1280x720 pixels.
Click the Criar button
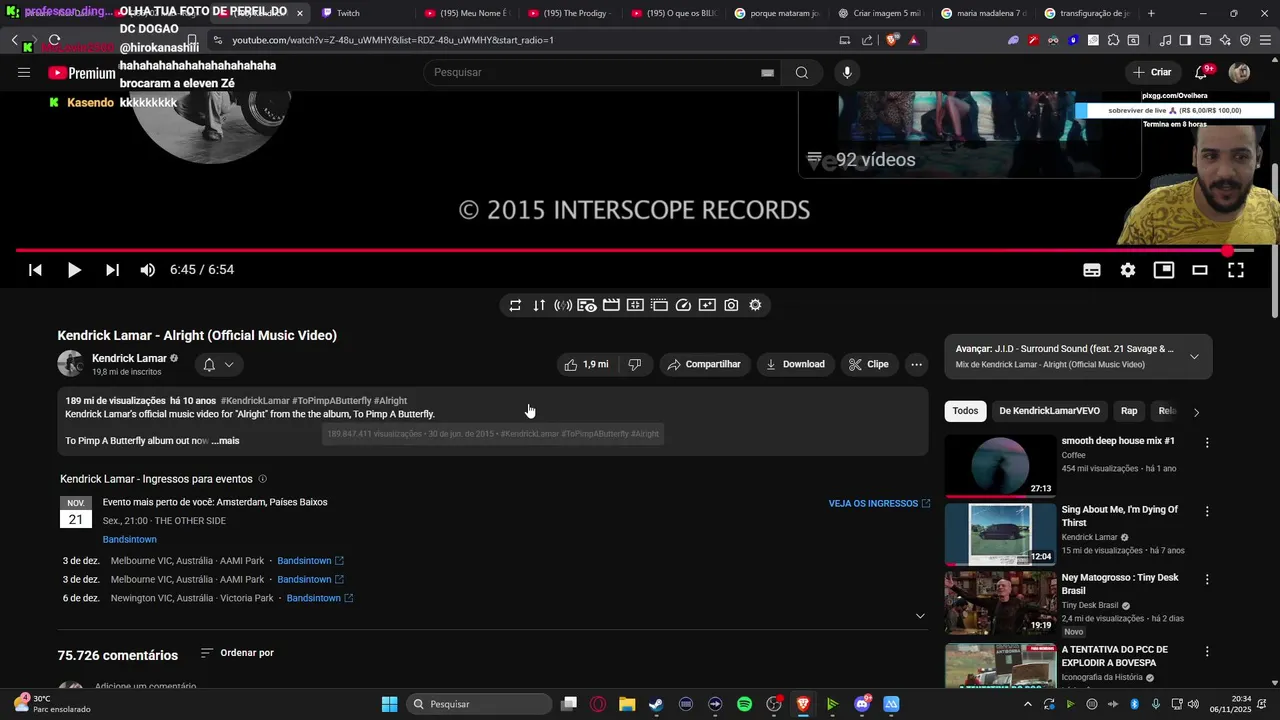tap(1152, 72)
